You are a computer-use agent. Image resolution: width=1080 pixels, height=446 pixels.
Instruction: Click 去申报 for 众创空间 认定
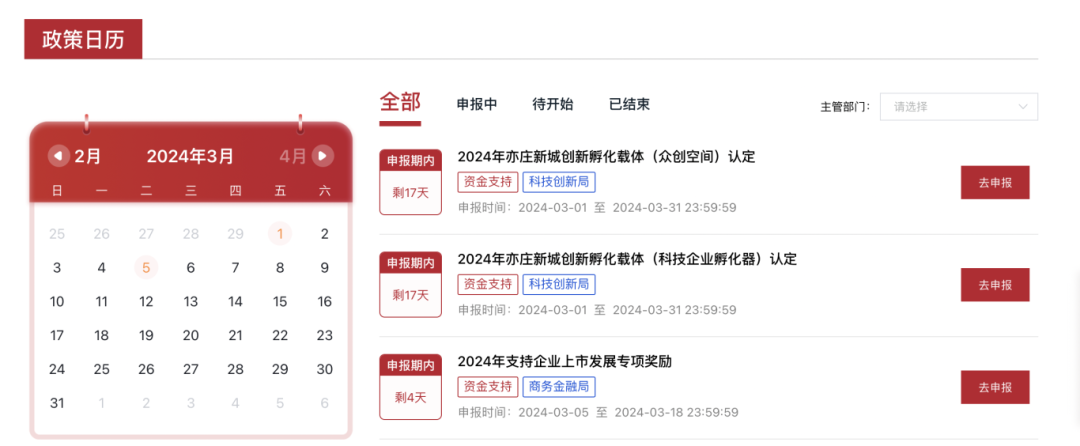(995, 182)
